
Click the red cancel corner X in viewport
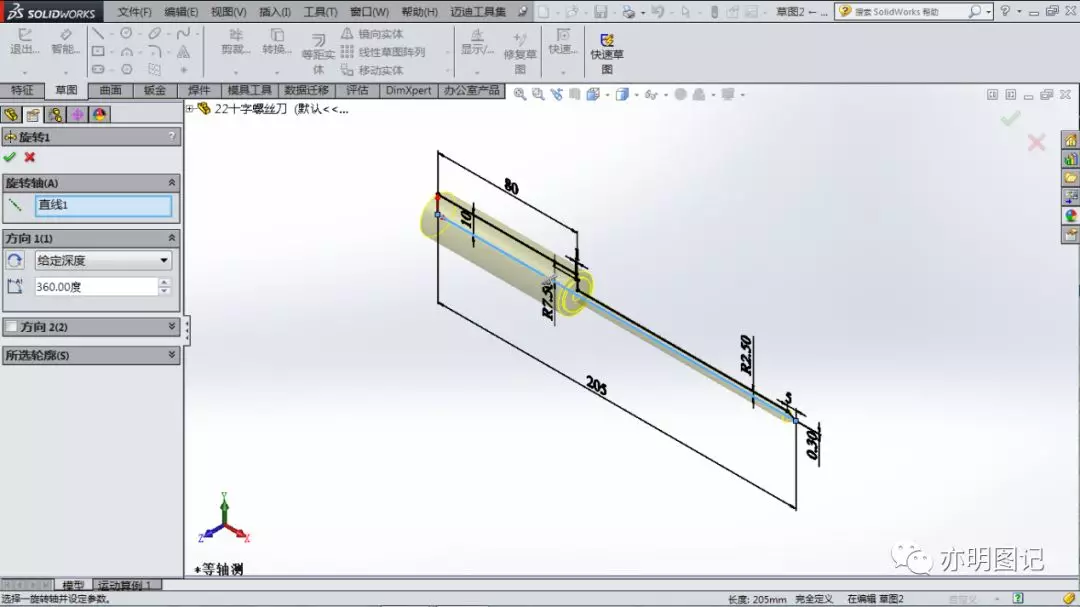coord(1036,143)
